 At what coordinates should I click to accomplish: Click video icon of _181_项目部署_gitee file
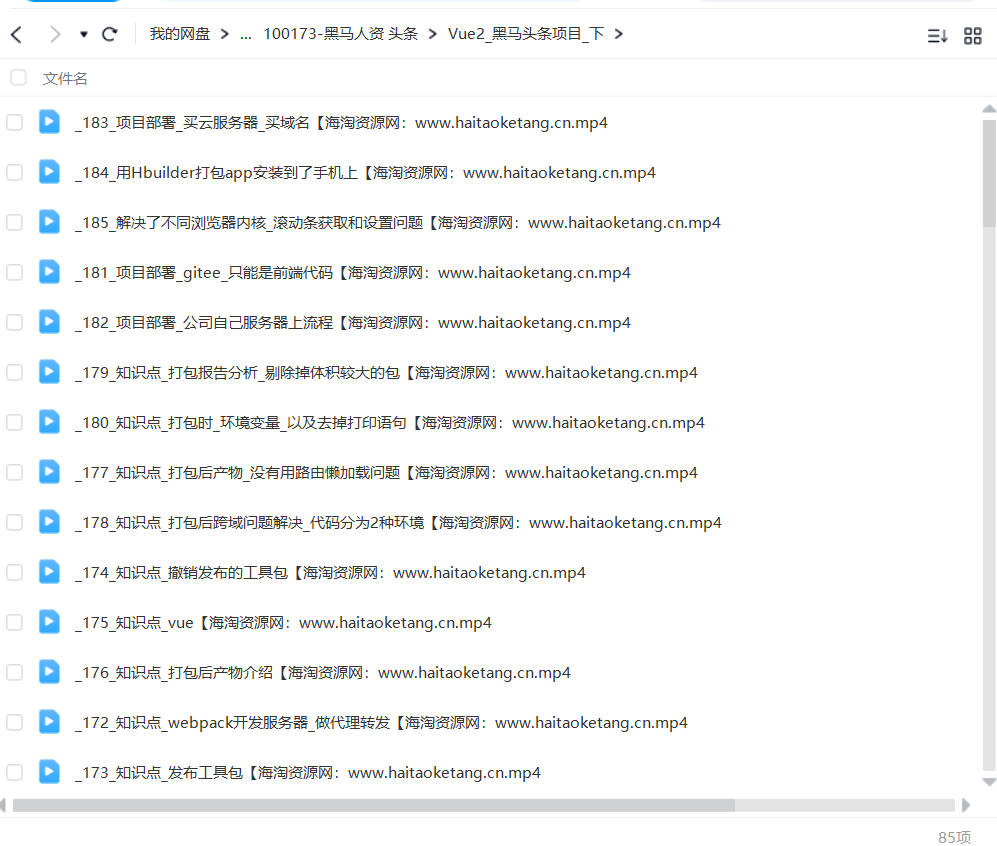click(49, 271)
